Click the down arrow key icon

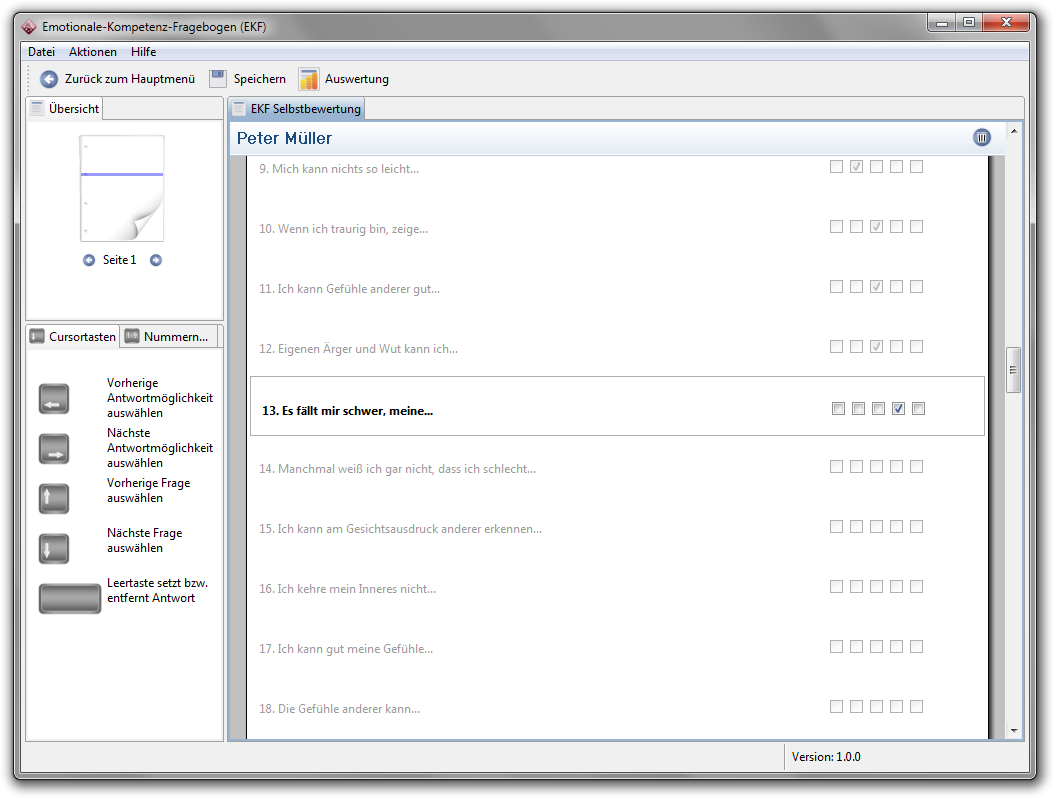tap(54, 549)
